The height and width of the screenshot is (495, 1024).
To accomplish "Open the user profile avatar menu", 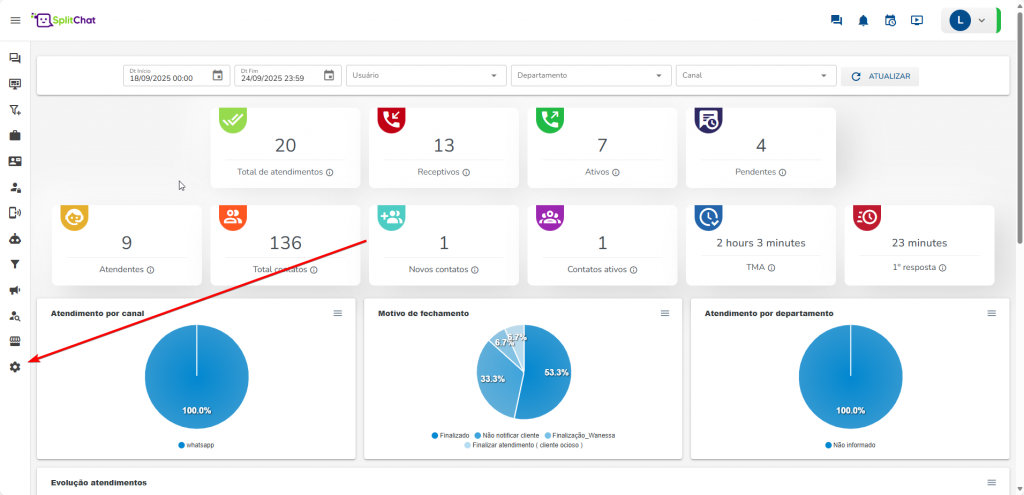I will (x=967, y=20).
